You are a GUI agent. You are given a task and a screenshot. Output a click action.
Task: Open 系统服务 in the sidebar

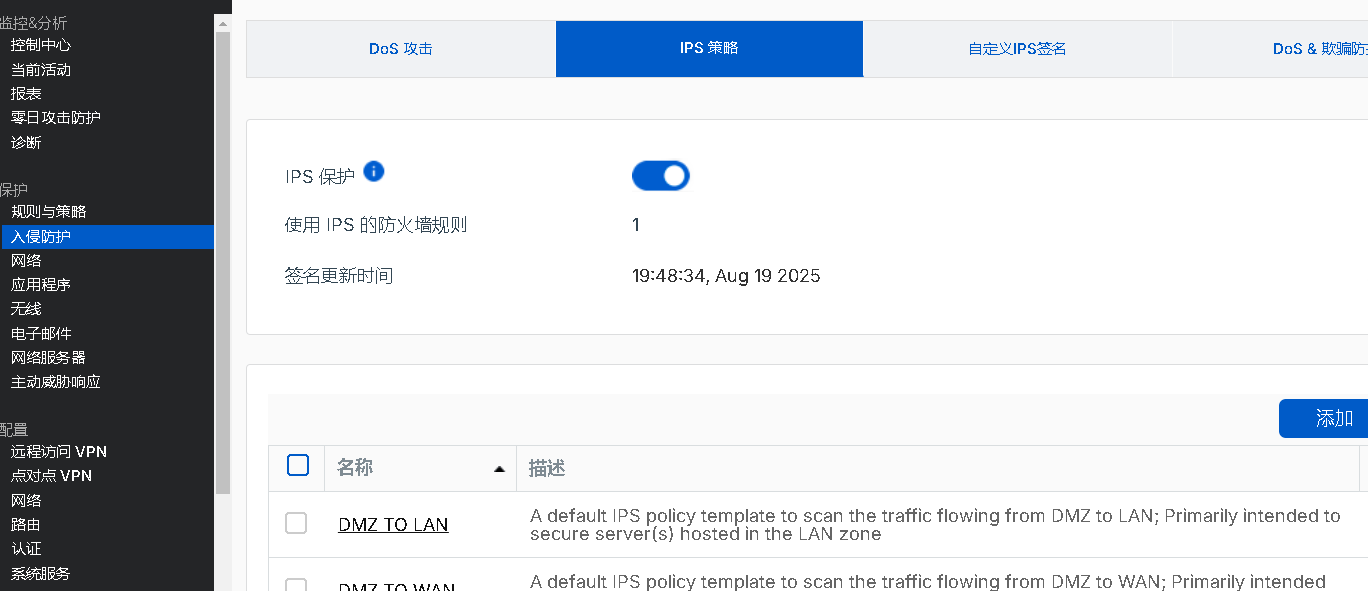point(41,574)
